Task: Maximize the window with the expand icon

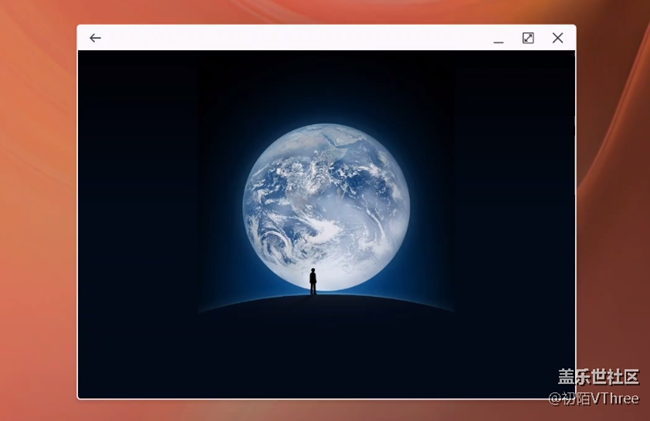Action: 528,38
